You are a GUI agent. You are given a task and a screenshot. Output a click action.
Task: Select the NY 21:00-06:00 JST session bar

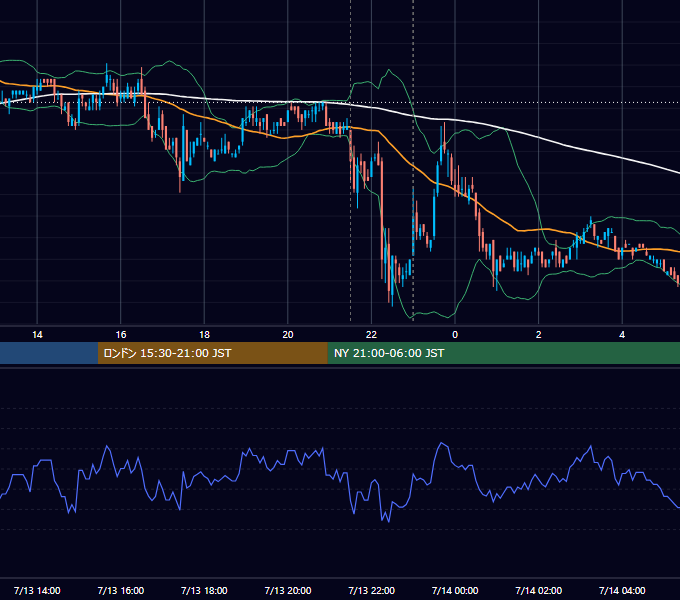(x=503, y=353)
